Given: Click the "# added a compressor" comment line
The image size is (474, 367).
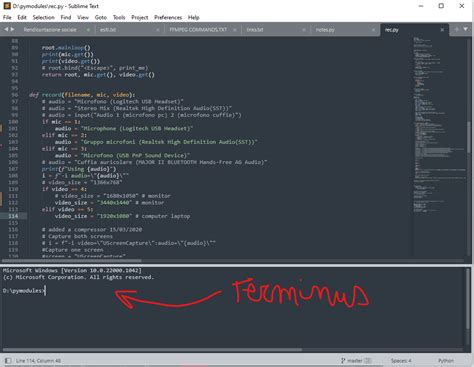Looking at the screenshot, I should click(92, 229).
